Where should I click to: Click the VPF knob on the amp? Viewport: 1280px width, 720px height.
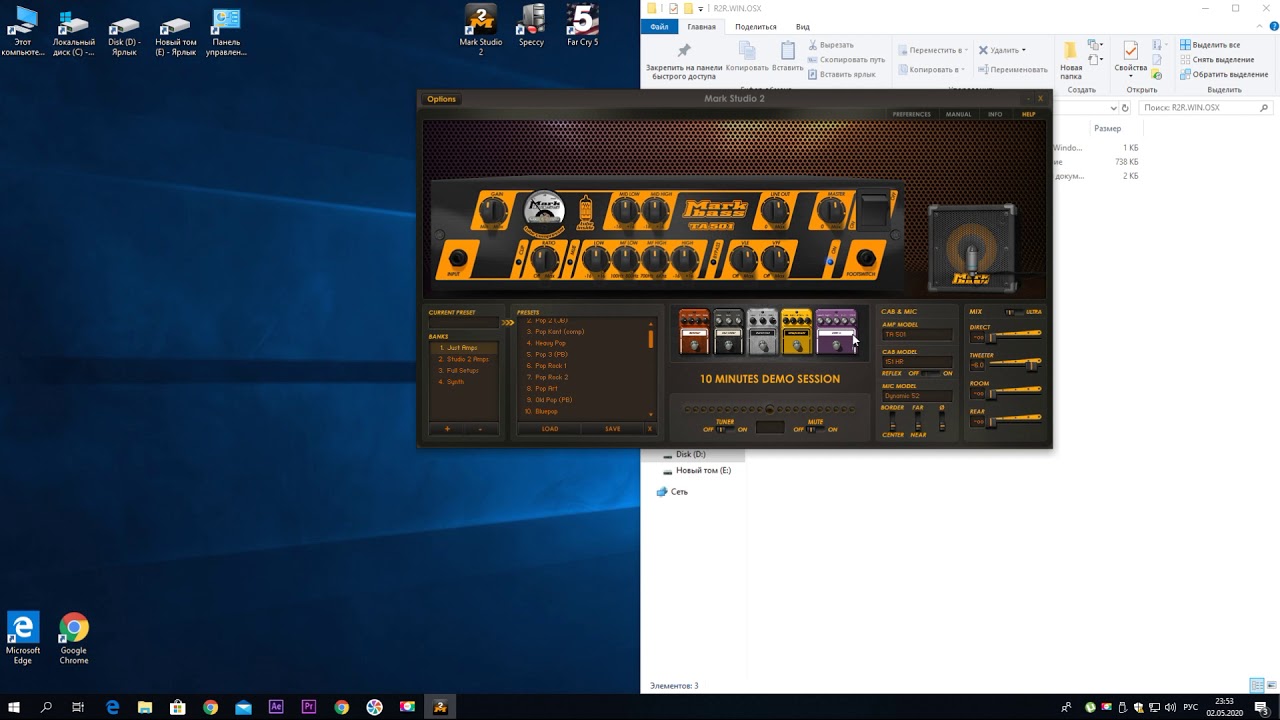(775, 259)
